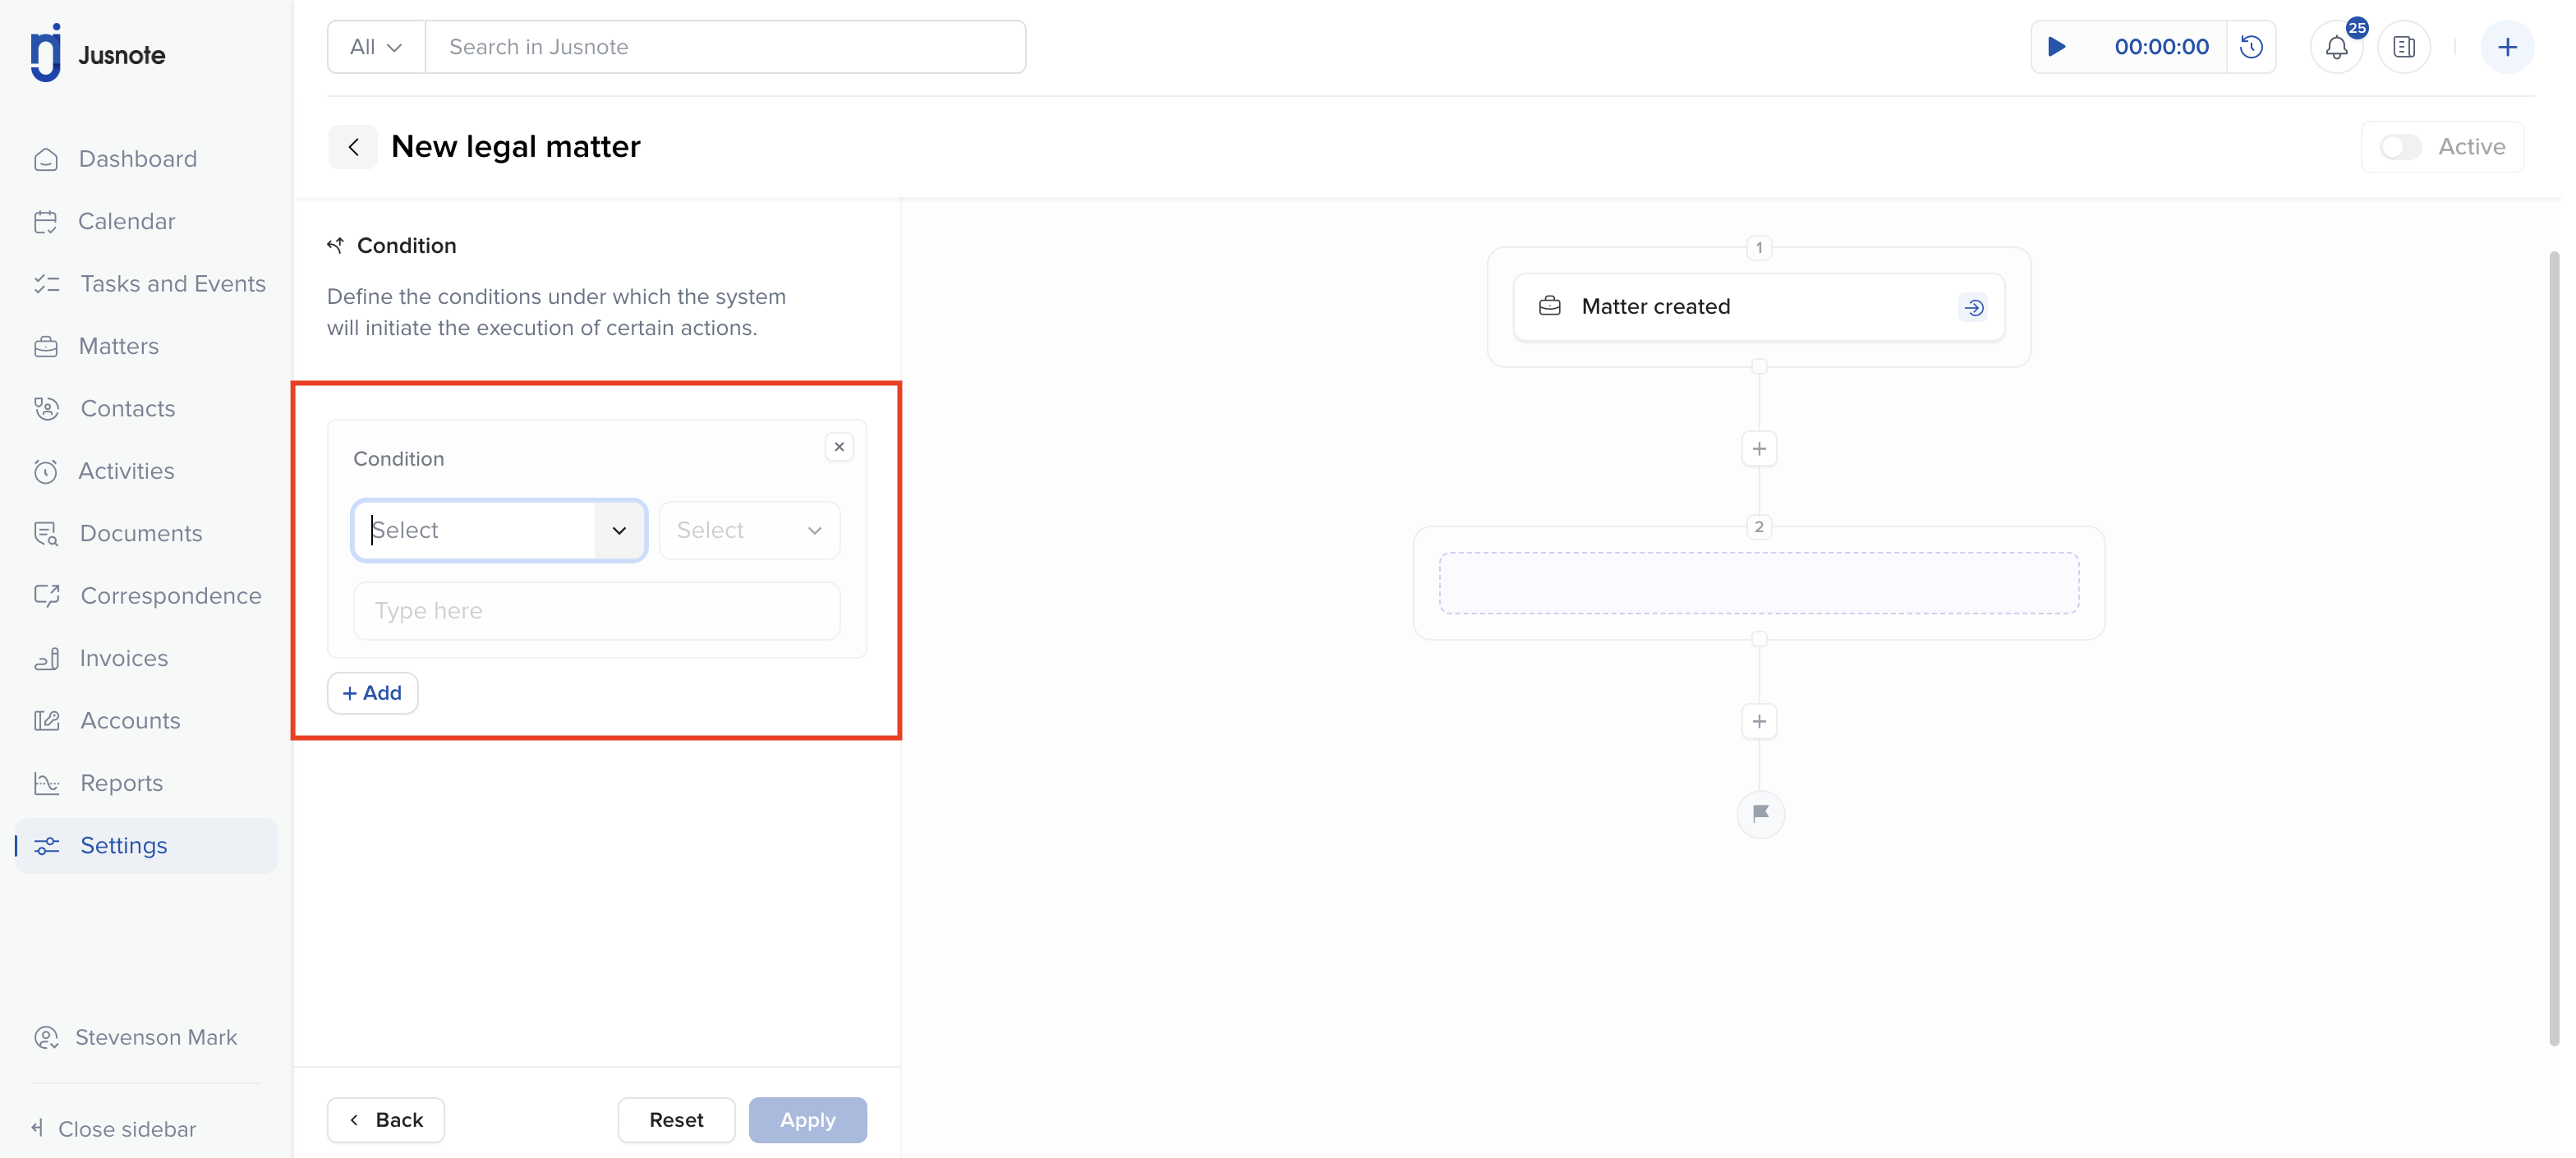Viewport: 2576px width, 1158px height.
Task: Click chevron of first Select combo box
Action: click(x=619, y=530)
